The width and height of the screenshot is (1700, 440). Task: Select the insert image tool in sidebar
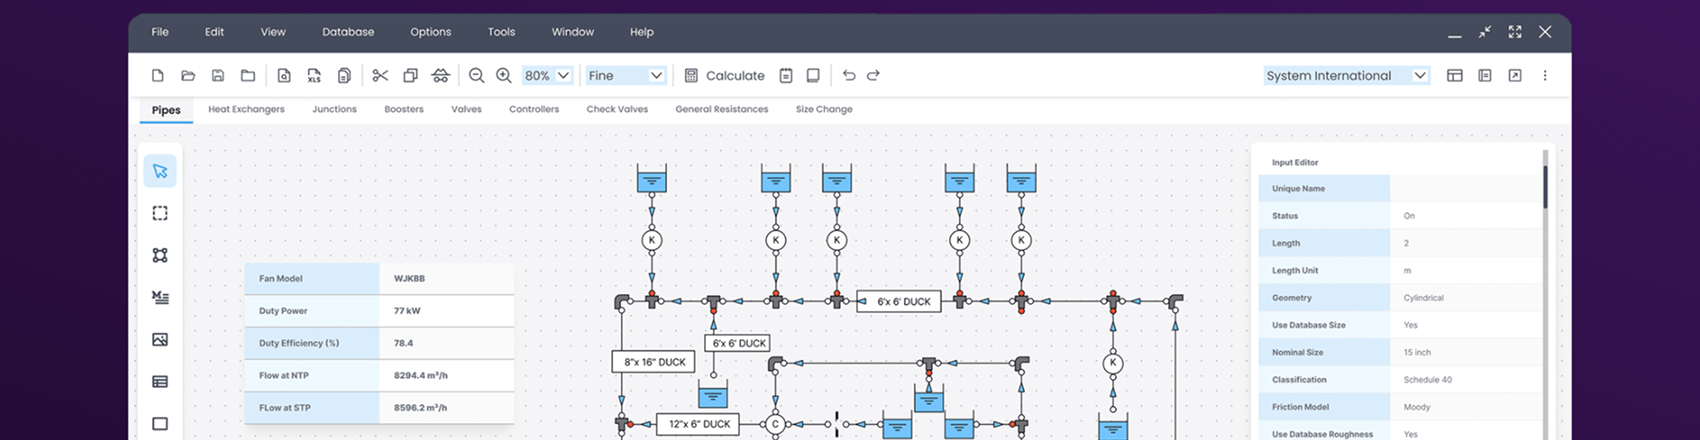[160, 339]
